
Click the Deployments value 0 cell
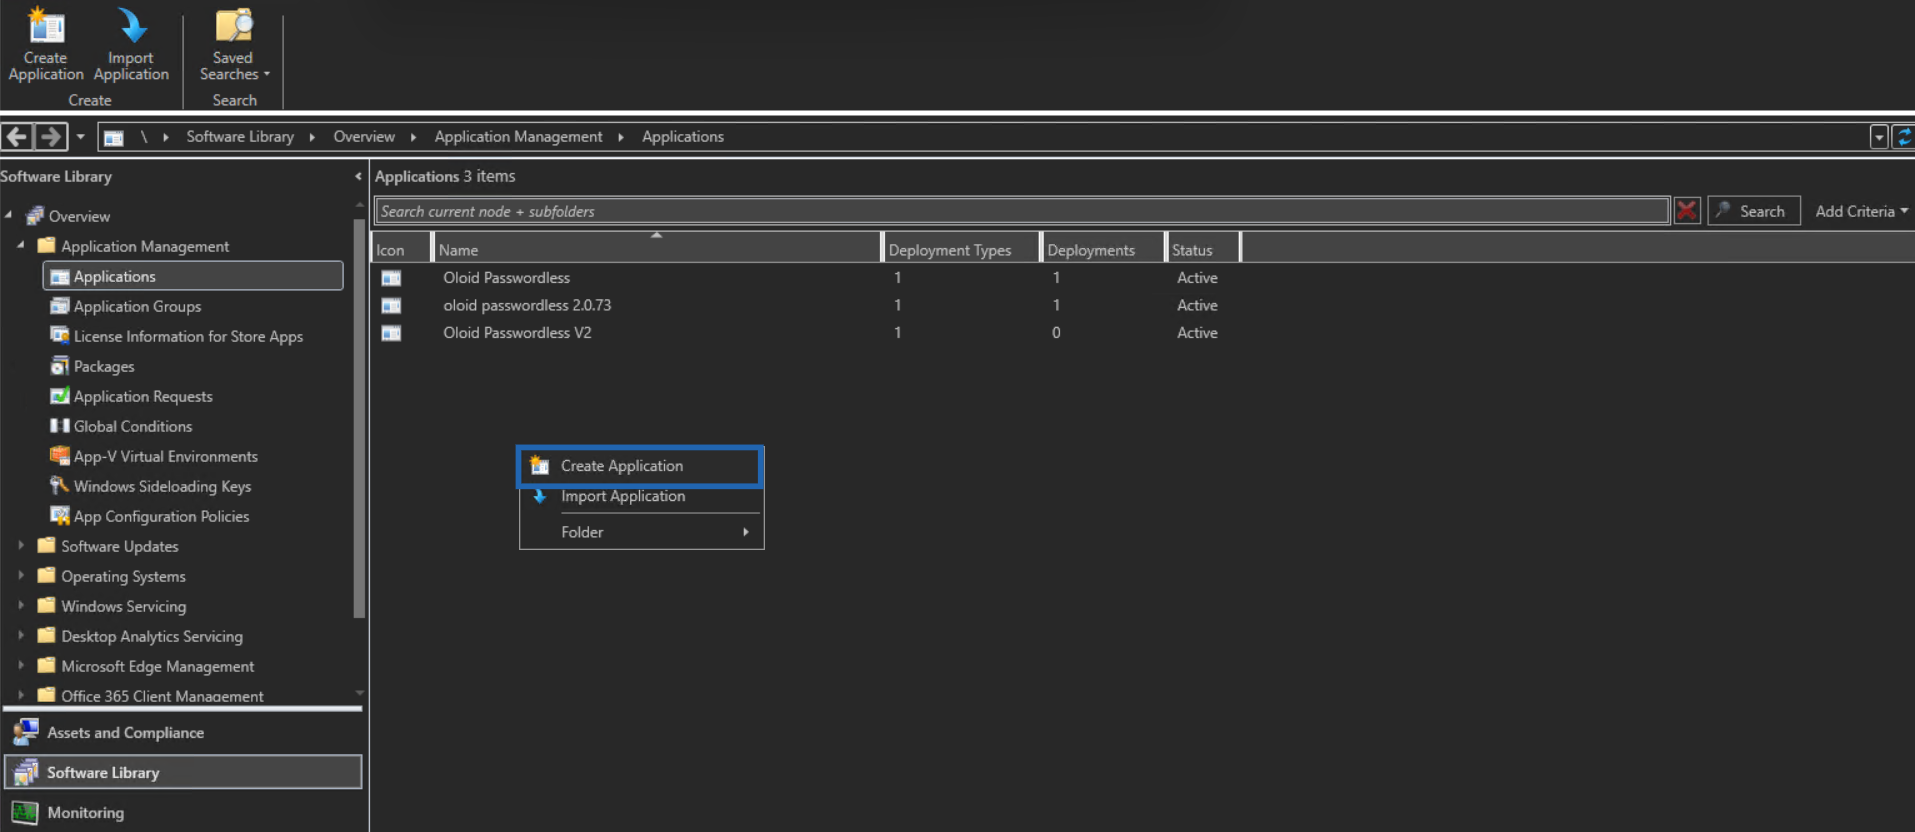tap(1056, 333)
